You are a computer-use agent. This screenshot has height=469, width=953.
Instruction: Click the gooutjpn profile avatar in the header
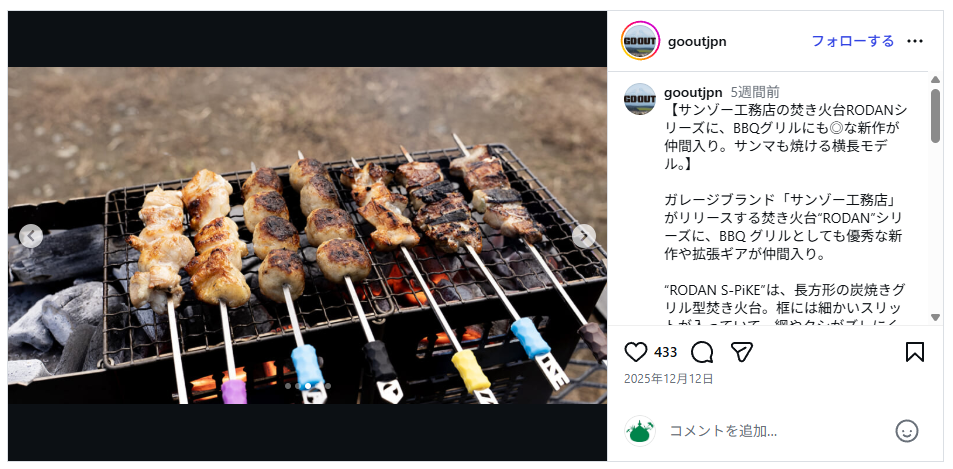coord(640,41)
